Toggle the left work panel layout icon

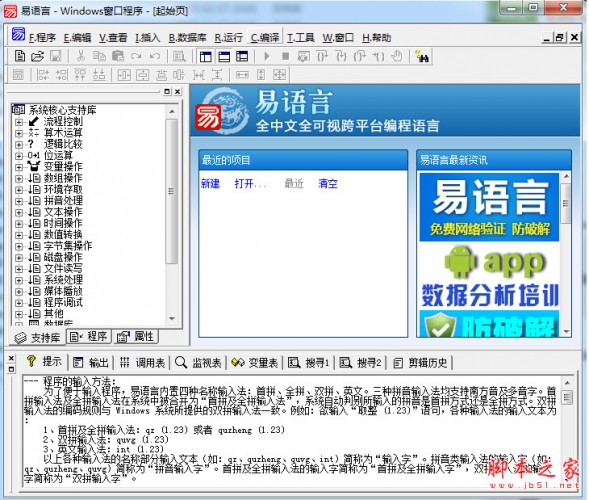pyautogui.click(x=205, y=56)
